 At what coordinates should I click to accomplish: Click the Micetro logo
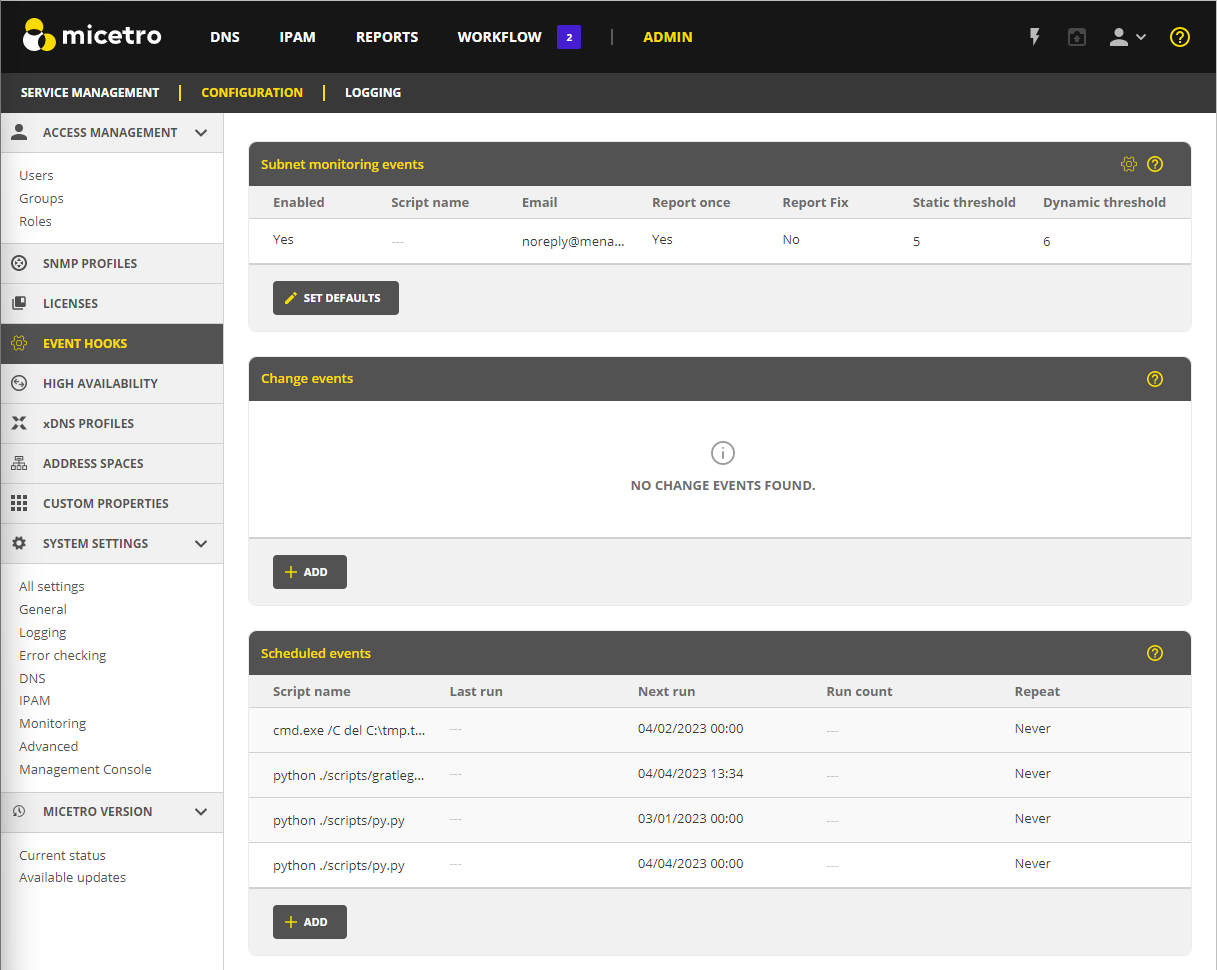[92, 37]
